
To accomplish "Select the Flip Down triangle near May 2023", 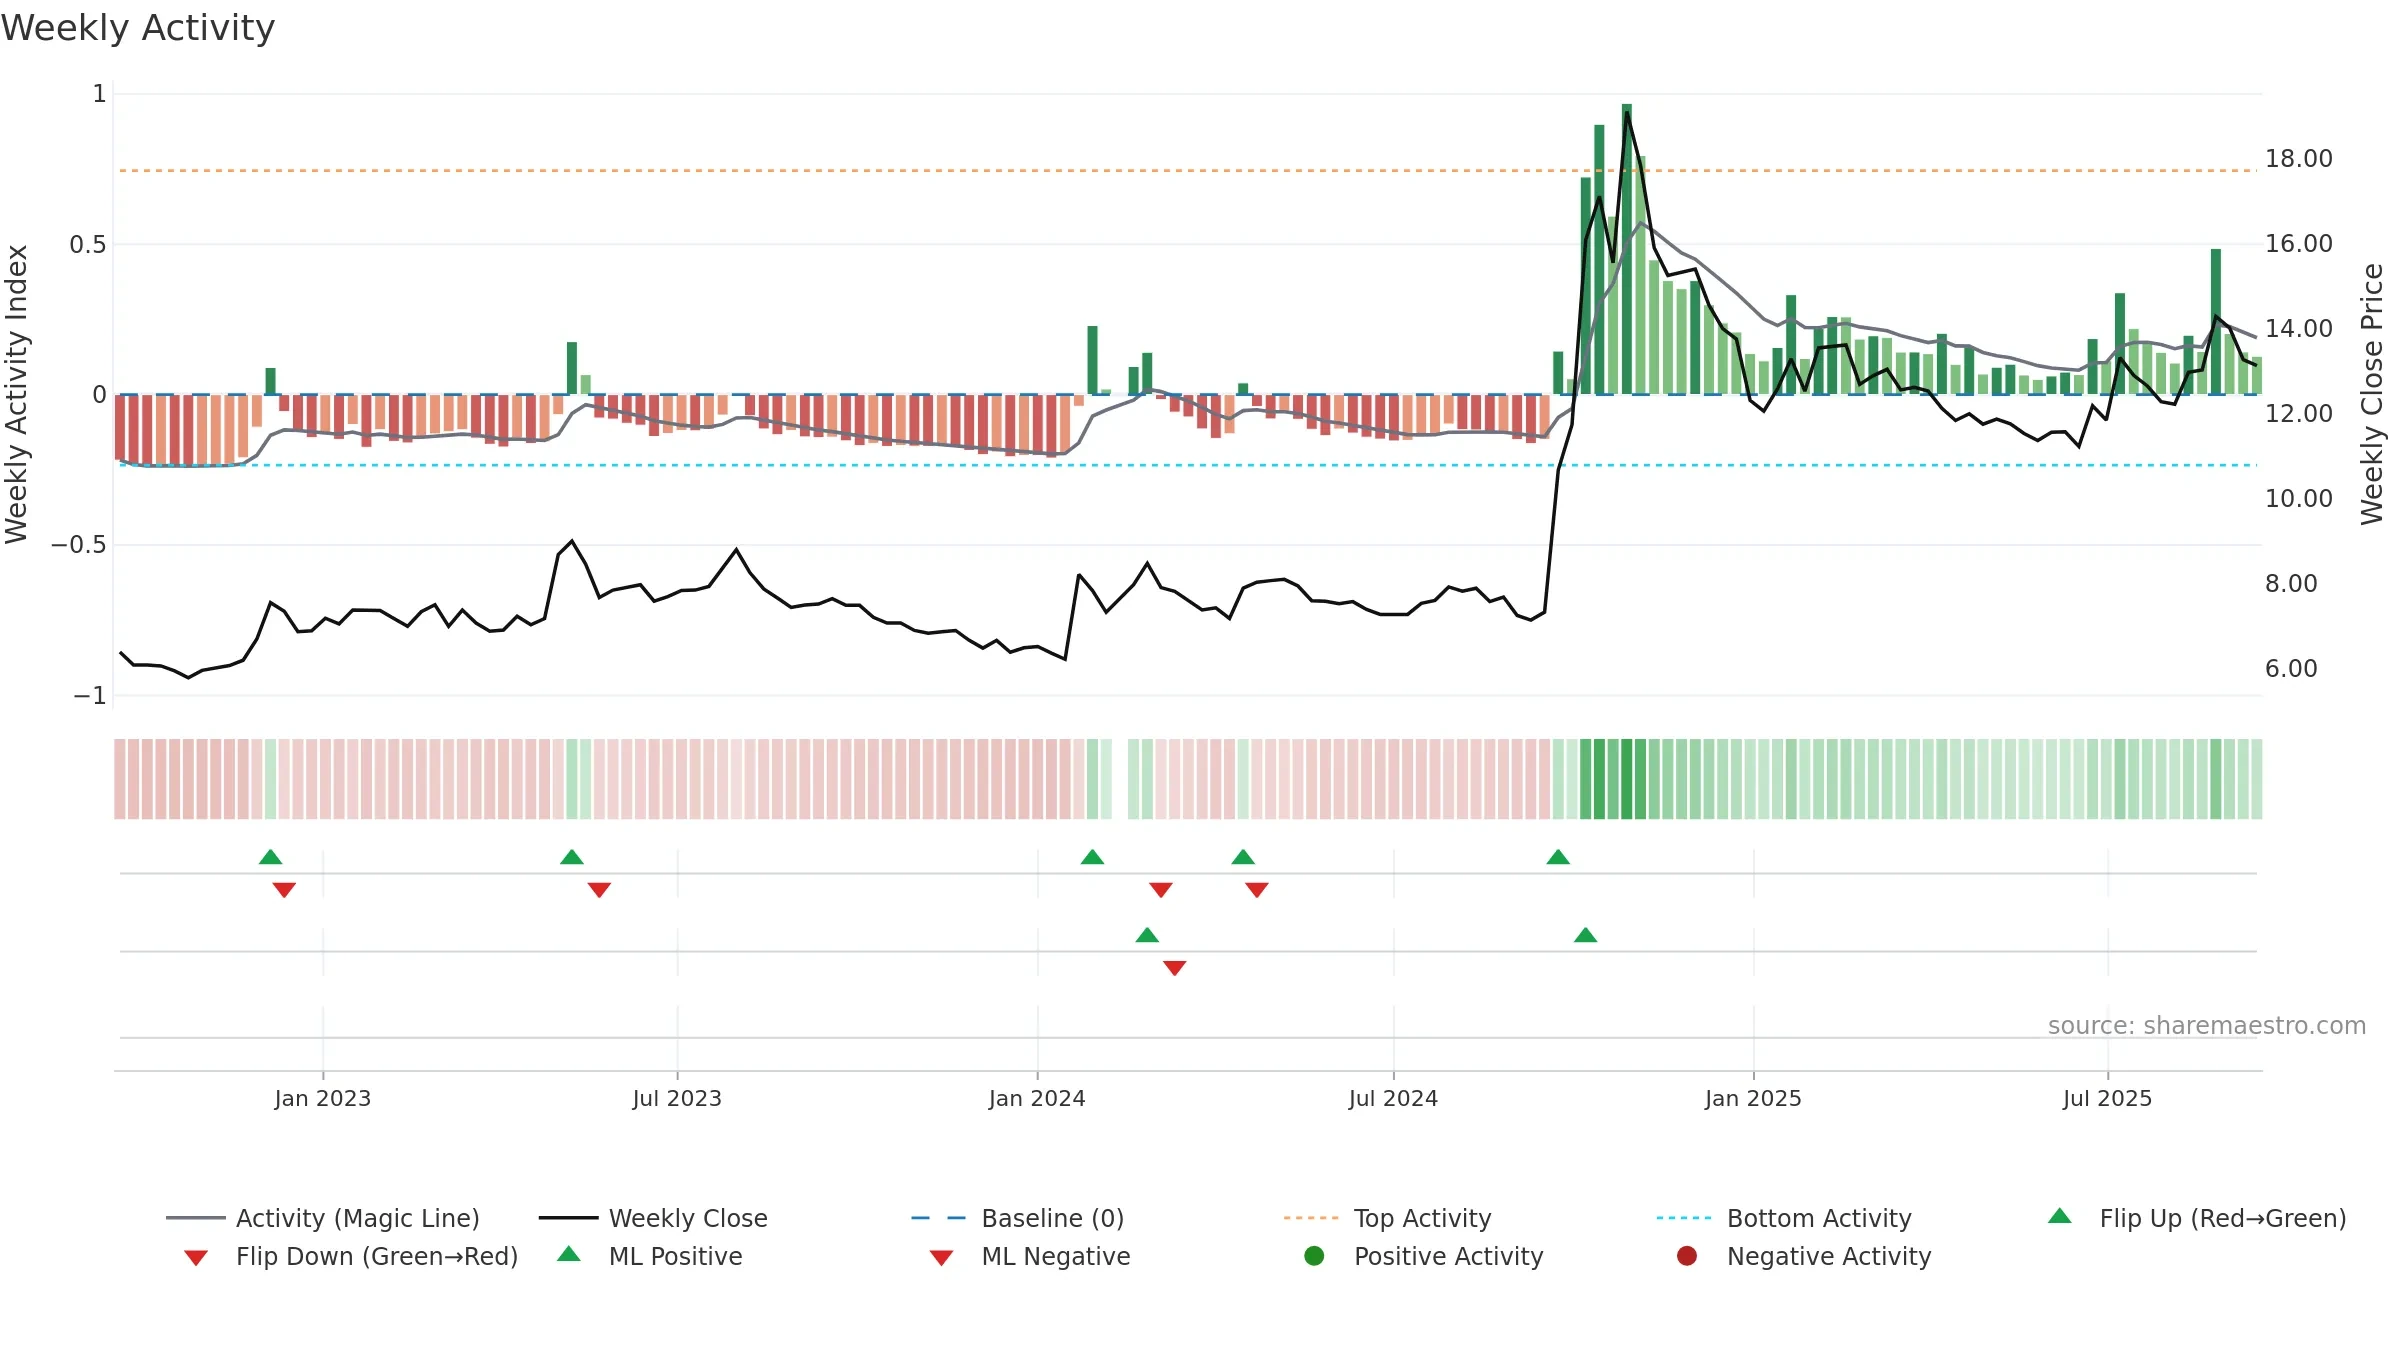I will click(599, 890).
